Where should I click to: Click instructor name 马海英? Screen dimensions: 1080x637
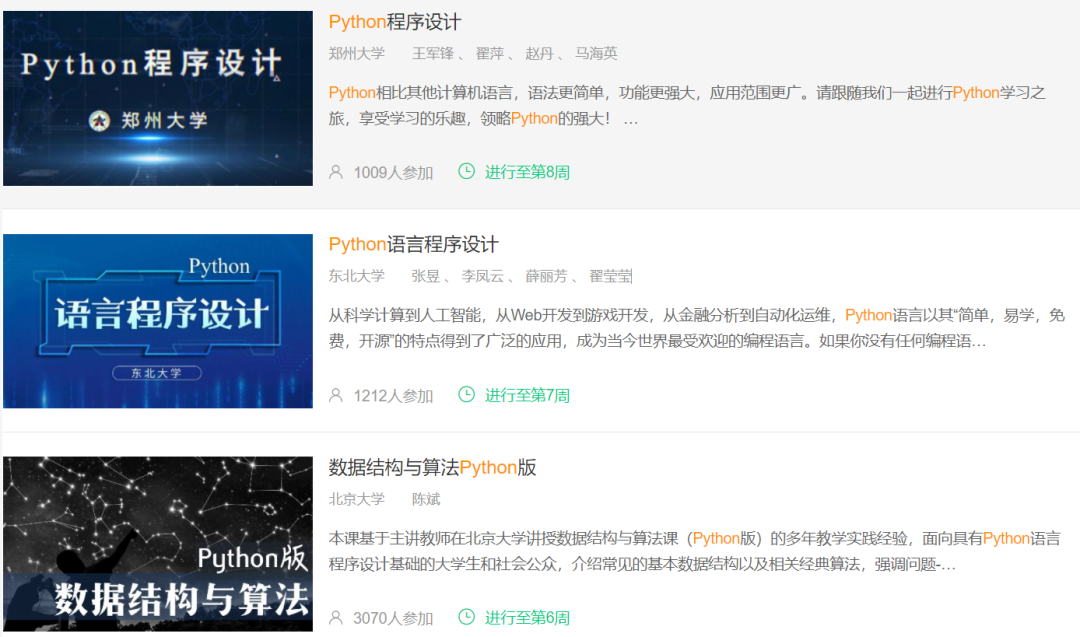[x=596, y=54]
